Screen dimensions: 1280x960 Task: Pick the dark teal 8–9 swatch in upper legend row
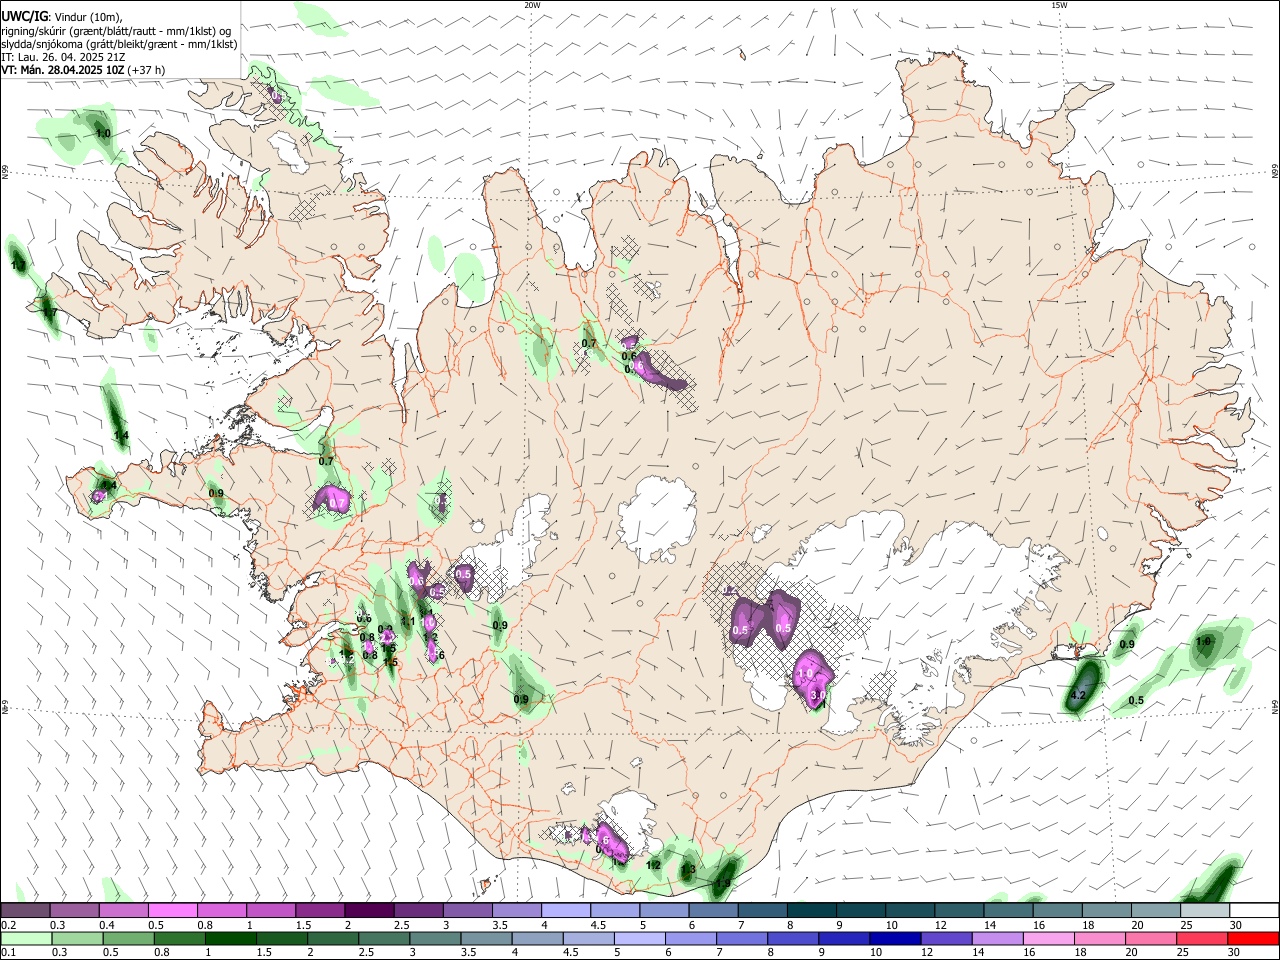tap(811, 910)
